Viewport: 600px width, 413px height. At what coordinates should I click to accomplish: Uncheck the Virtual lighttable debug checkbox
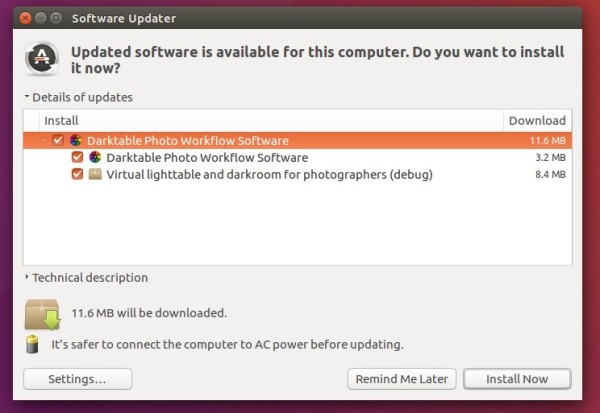click(77, 174)
